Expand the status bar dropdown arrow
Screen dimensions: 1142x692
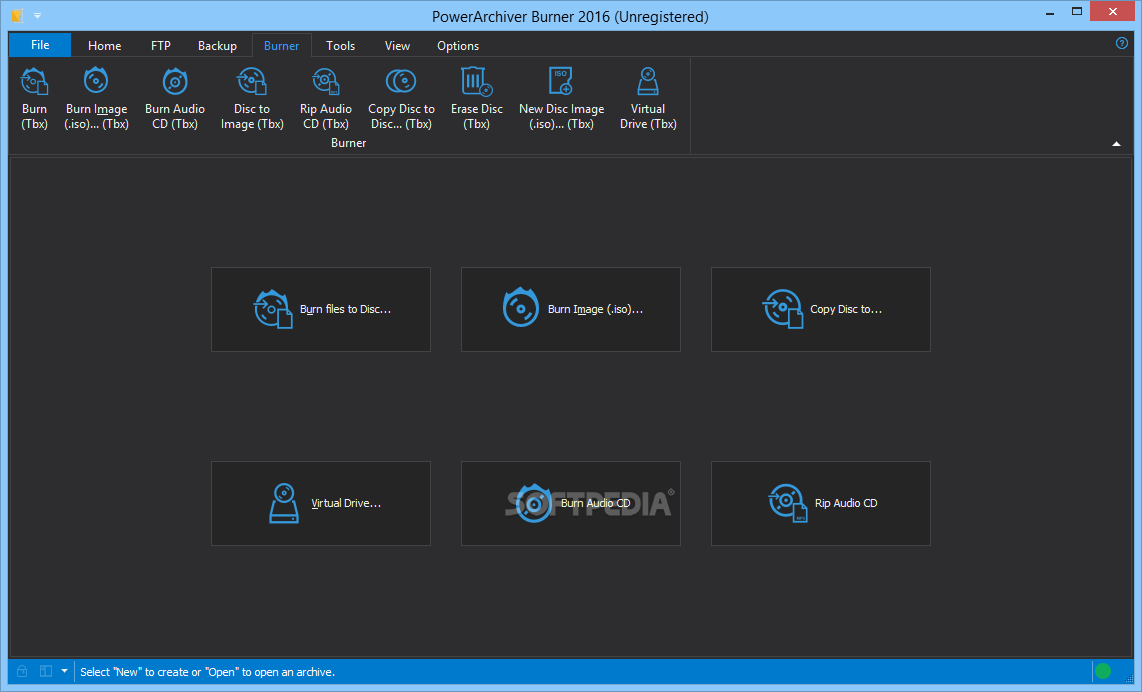click(x=64, y=671)
